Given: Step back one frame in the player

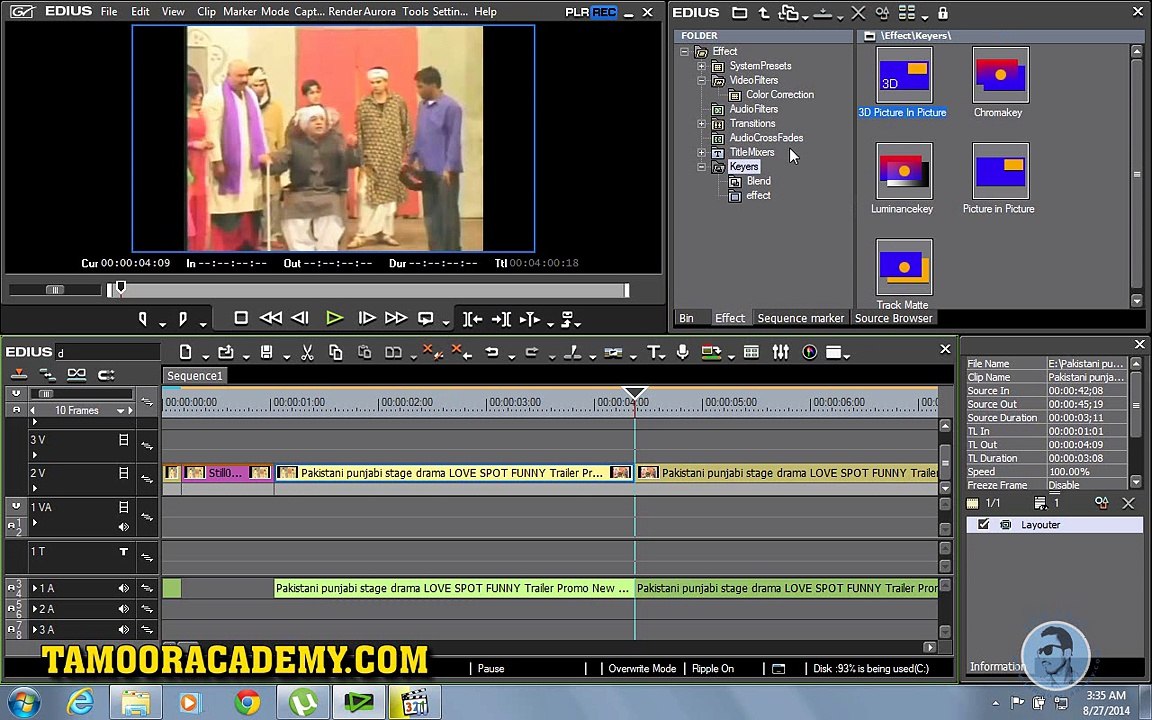Looking at the screenshot, I should (x=300, y=318).
